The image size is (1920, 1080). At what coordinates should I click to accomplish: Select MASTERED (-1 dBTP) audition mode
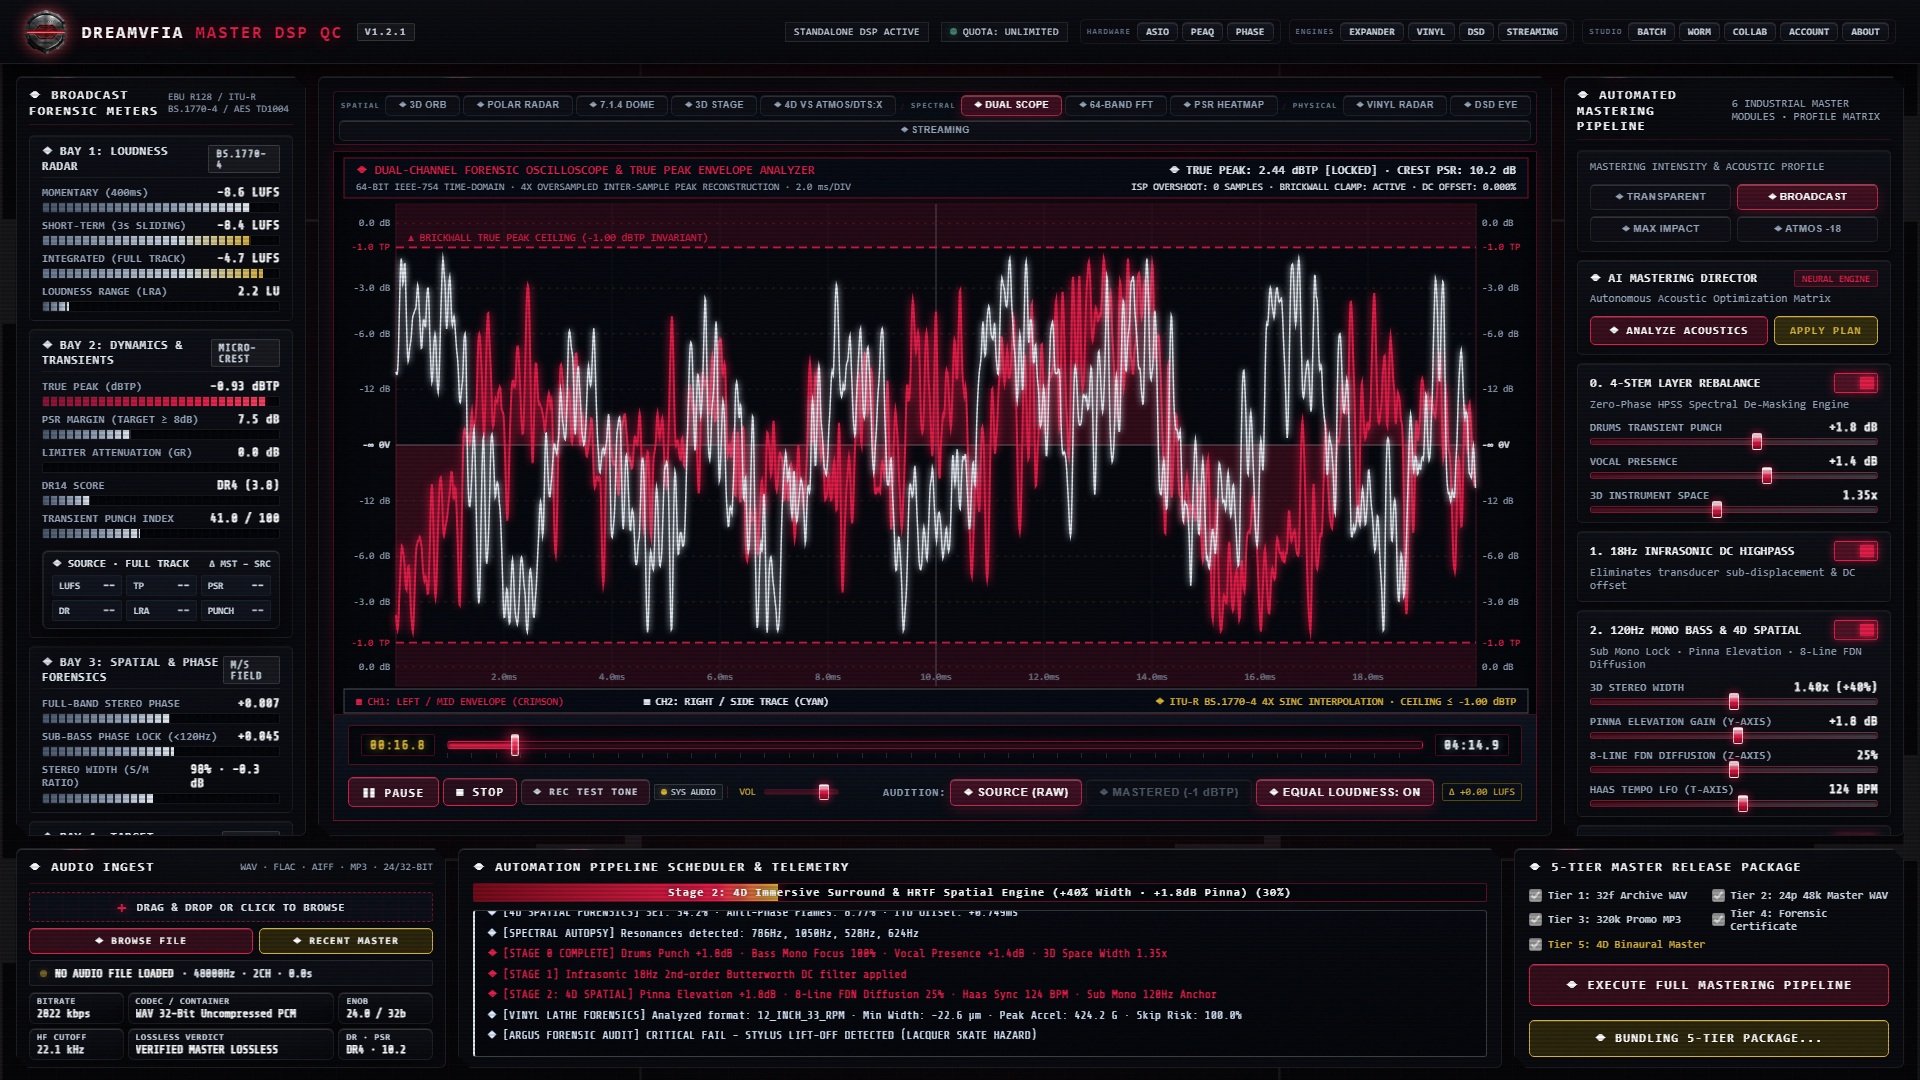[x=1168, y=792]
